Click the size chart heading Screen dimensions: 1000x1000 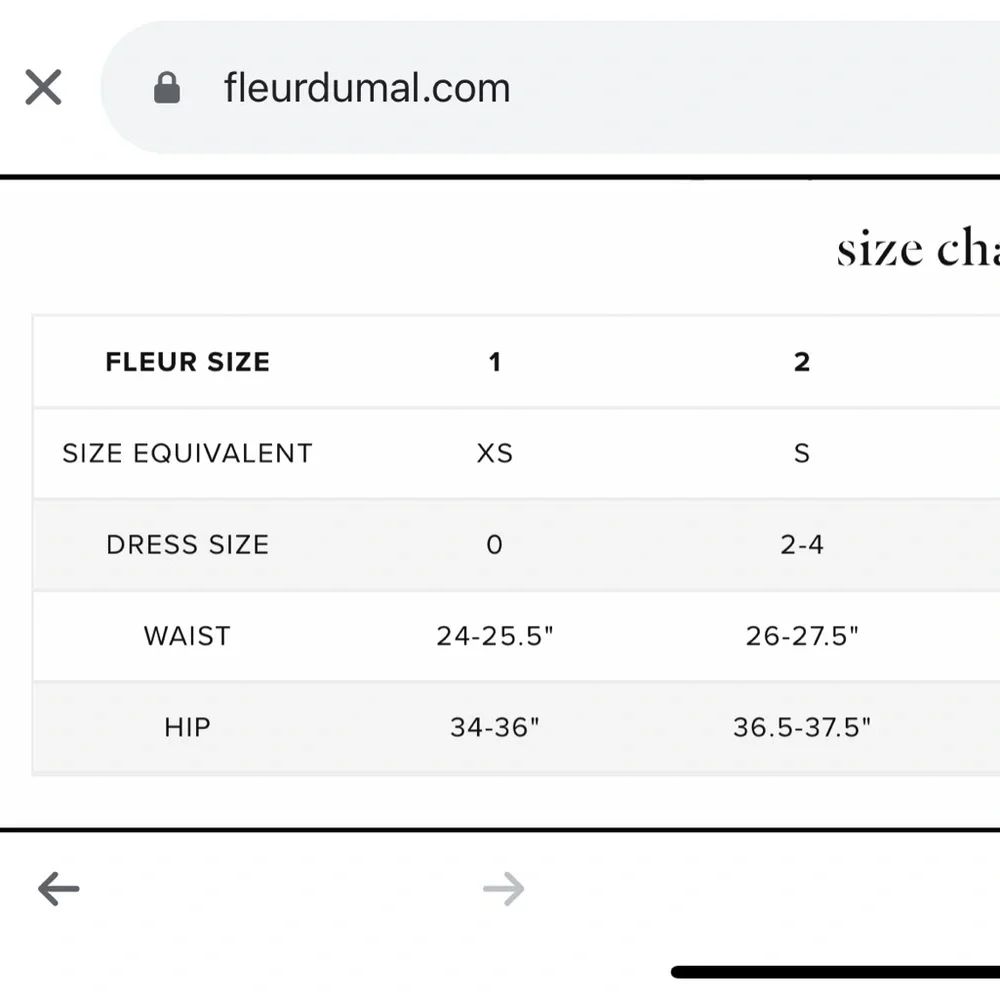(918, 247)
